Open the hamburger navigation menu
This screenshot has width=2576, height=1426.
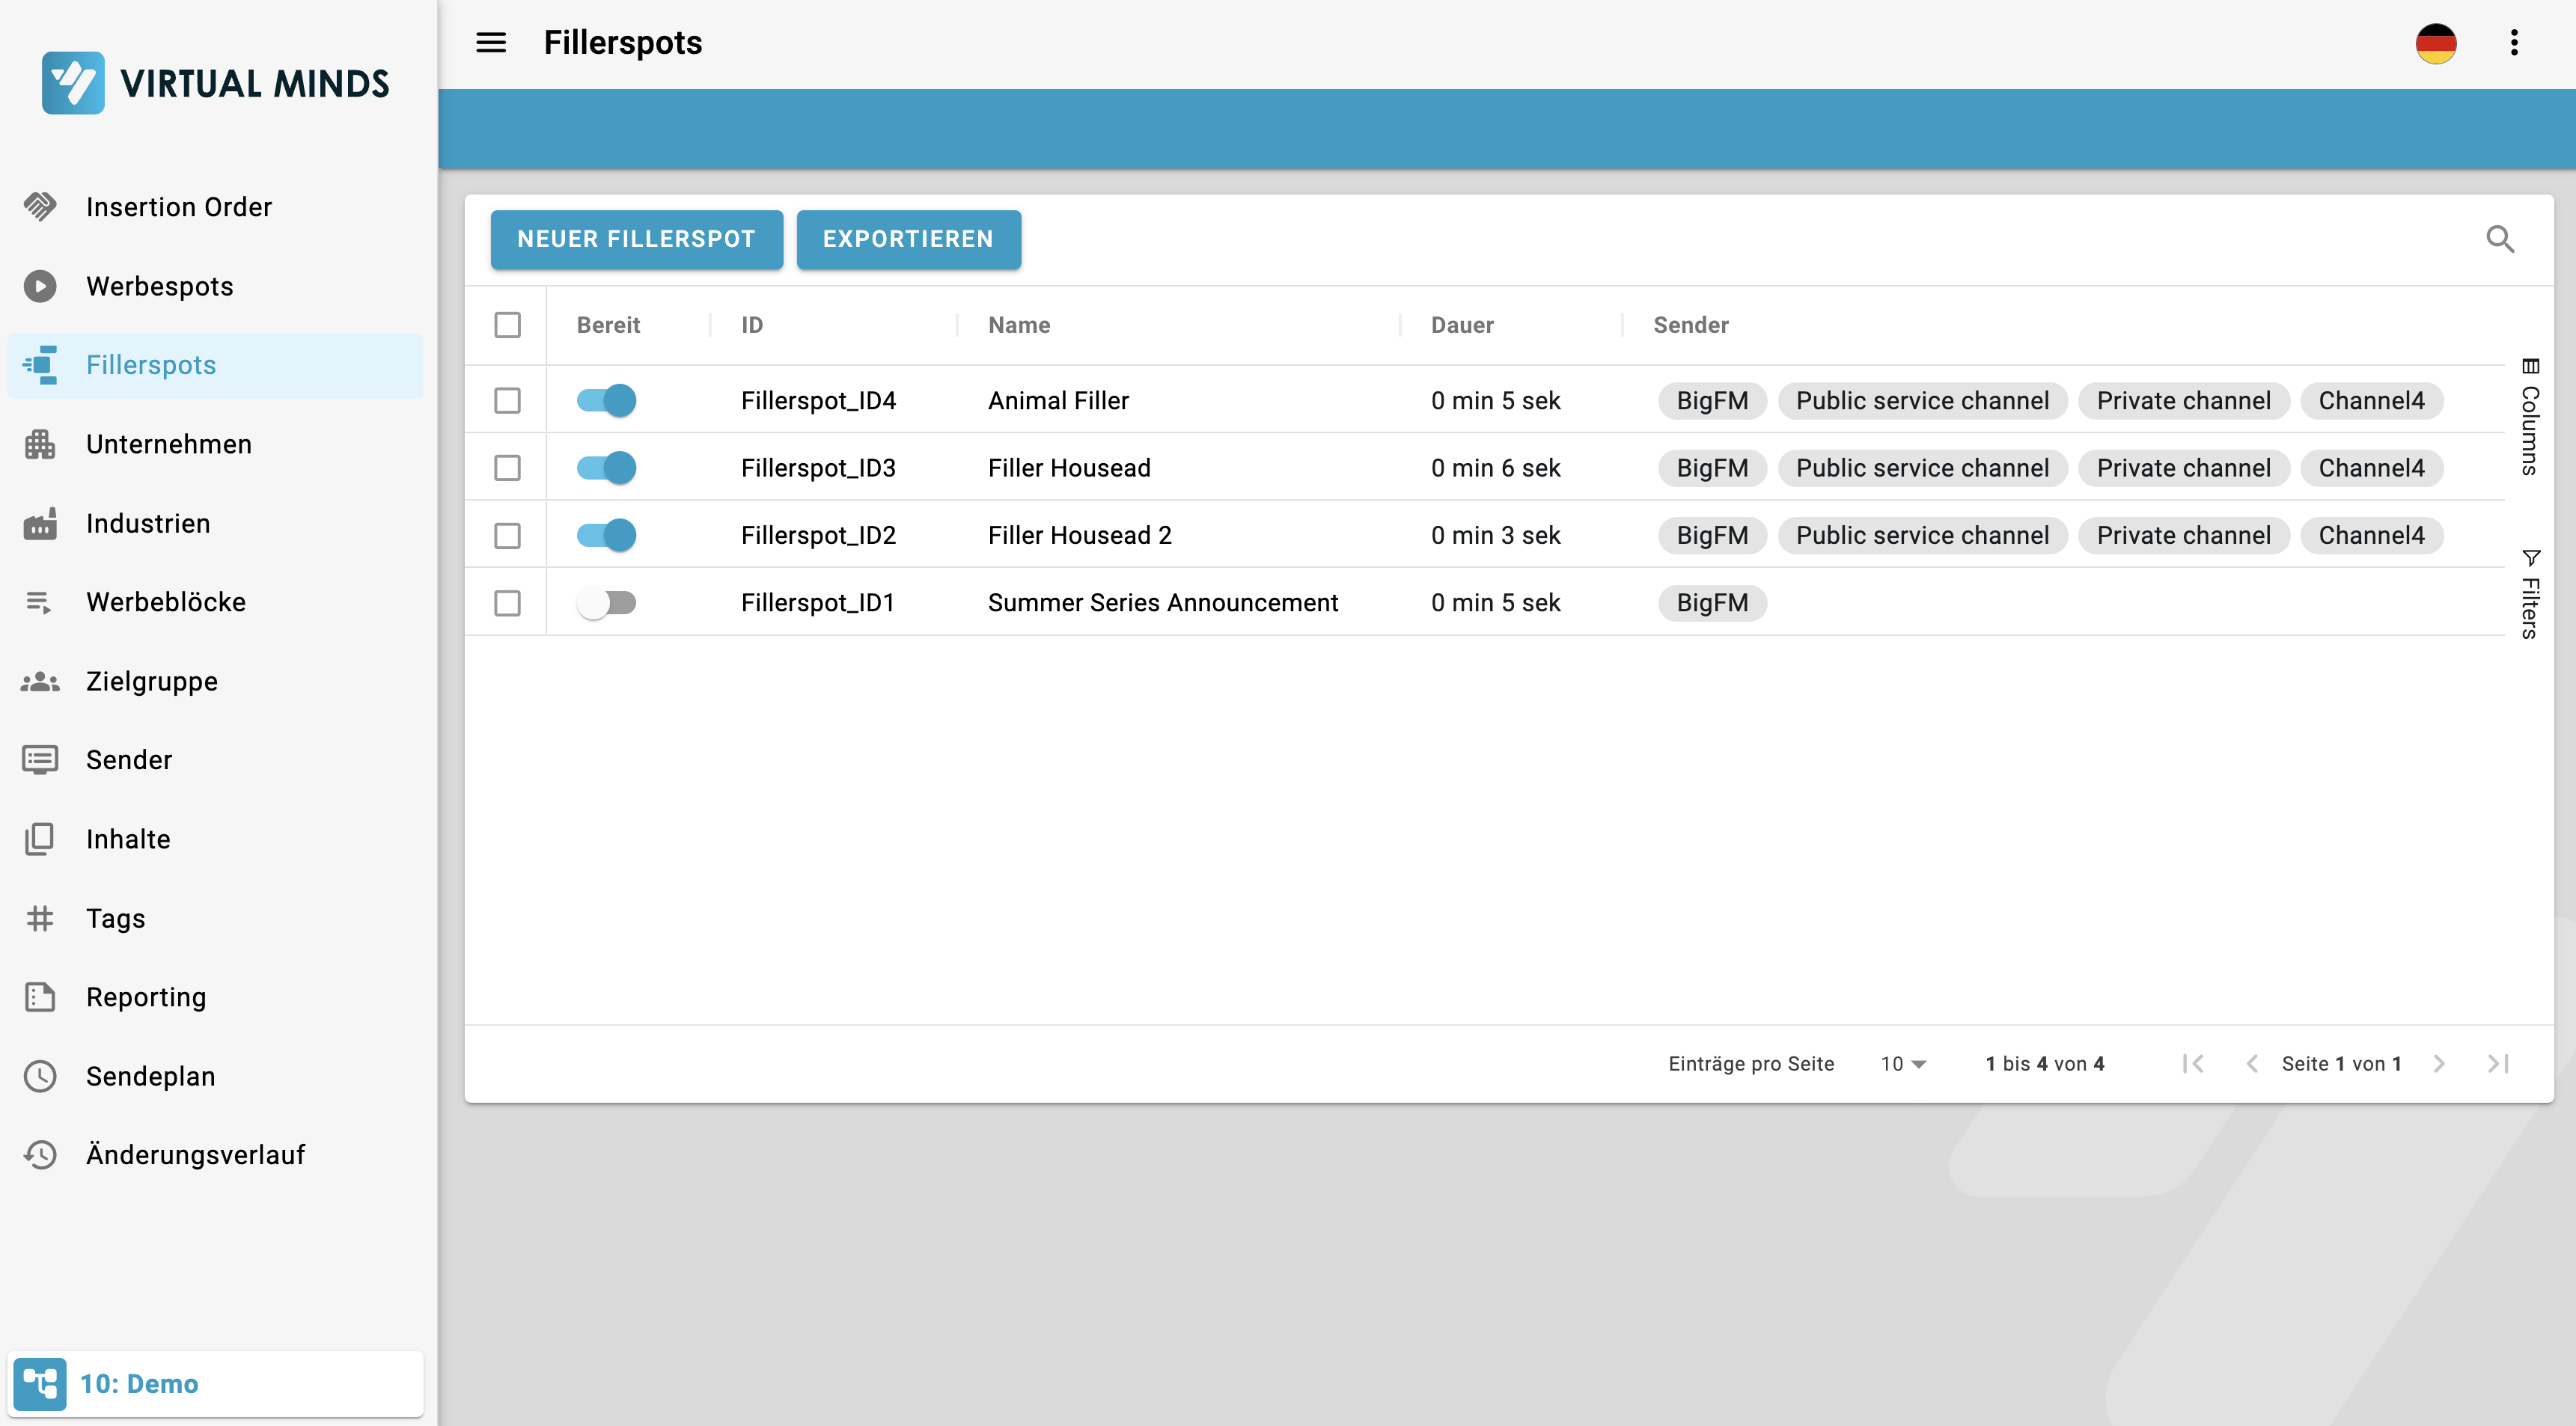(490, 43)
